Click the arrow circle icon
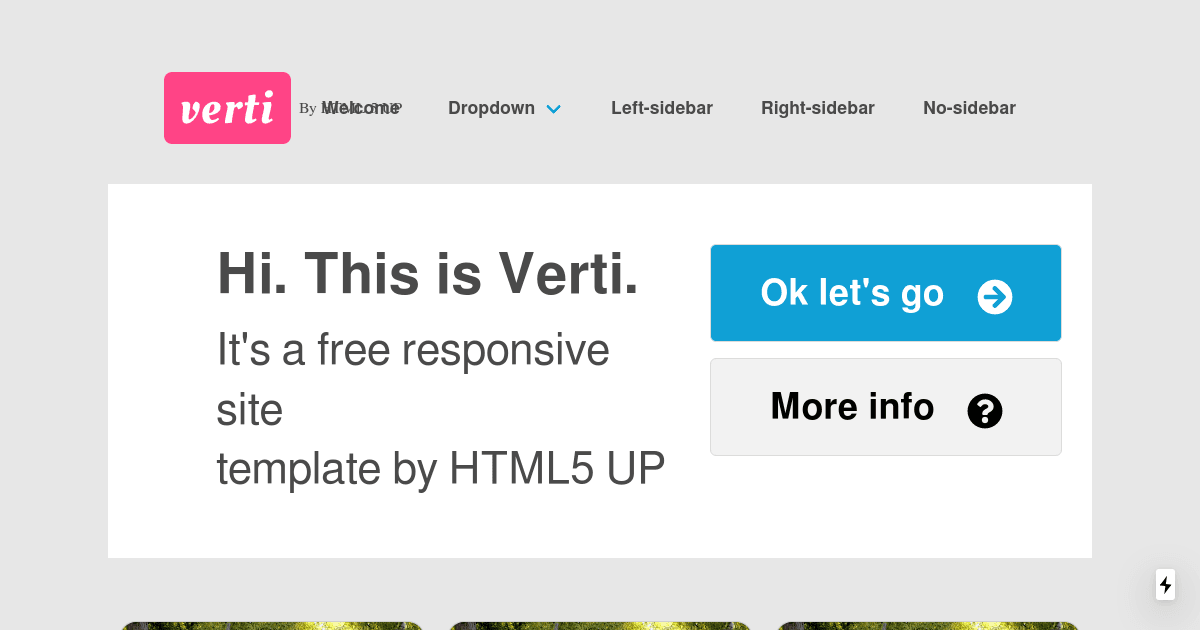1200x630 pixels. click(995, 296)
